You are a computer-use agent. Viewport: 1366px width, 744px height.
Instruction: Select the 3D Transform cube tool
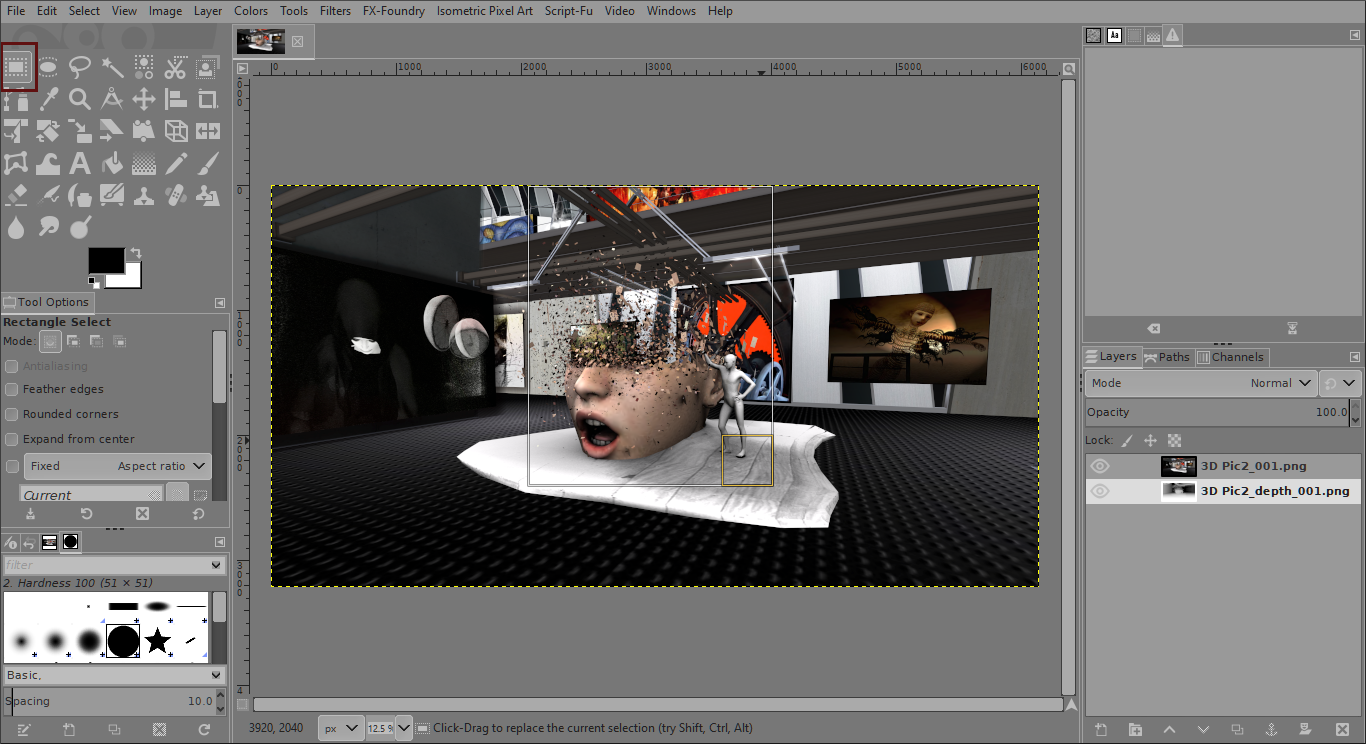[176, 131]
